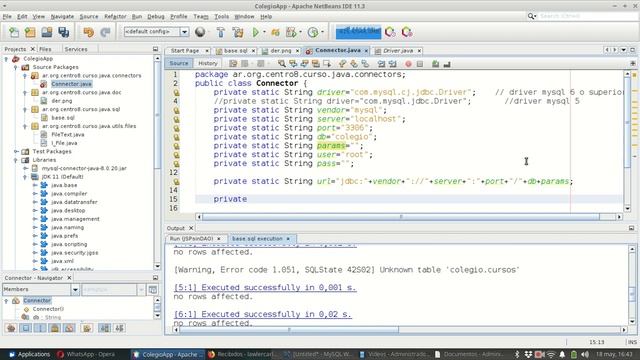Open the Applications menu in taskbar

pyautogui.click(x=29, y=354)
